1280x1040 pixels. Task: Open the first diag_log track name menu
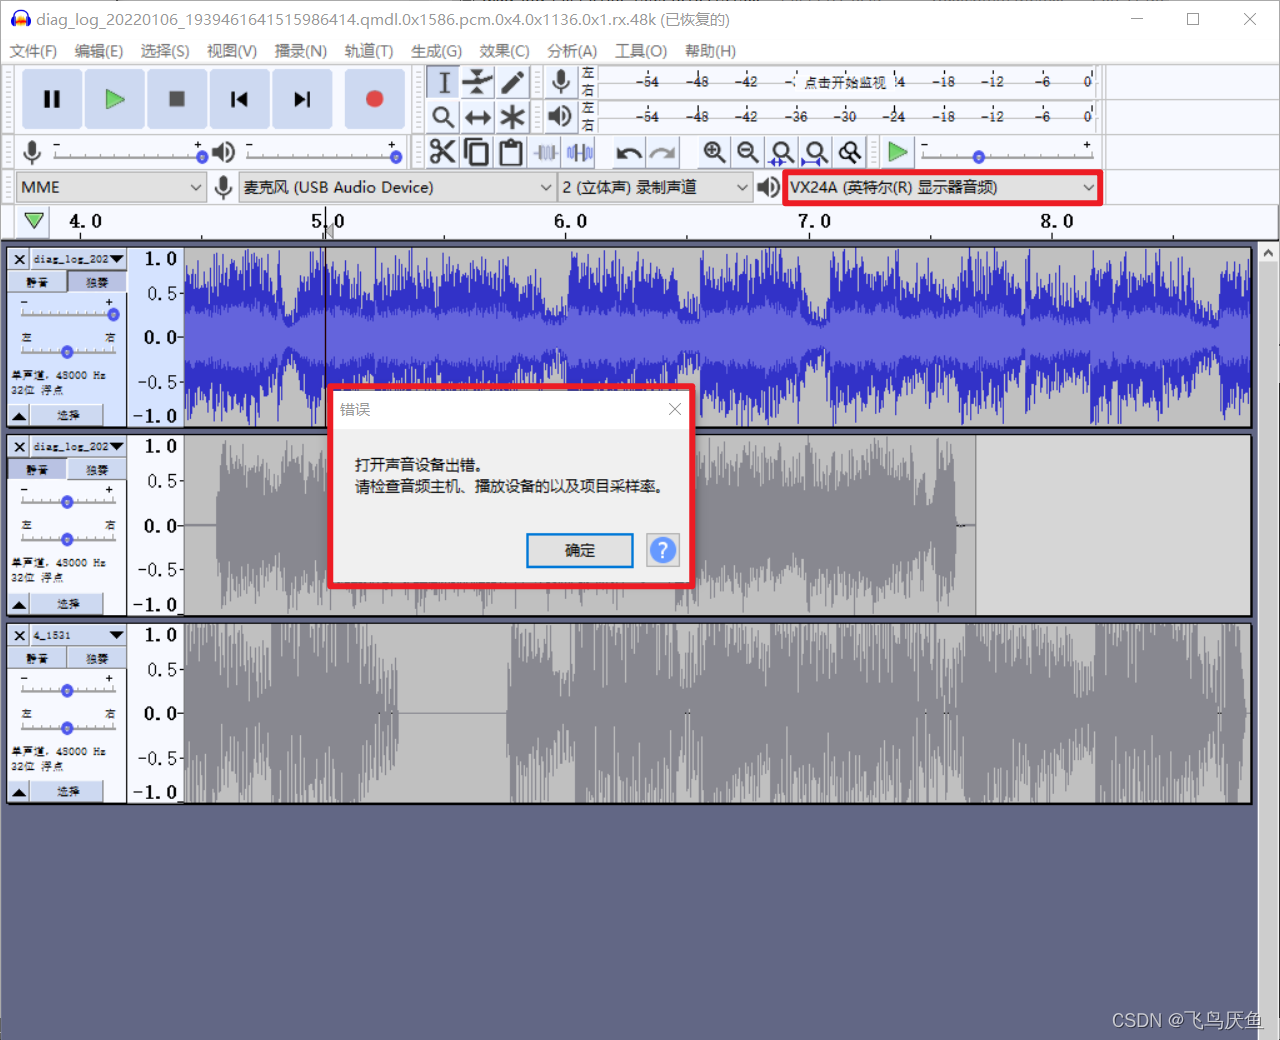[x=78, y=259]
